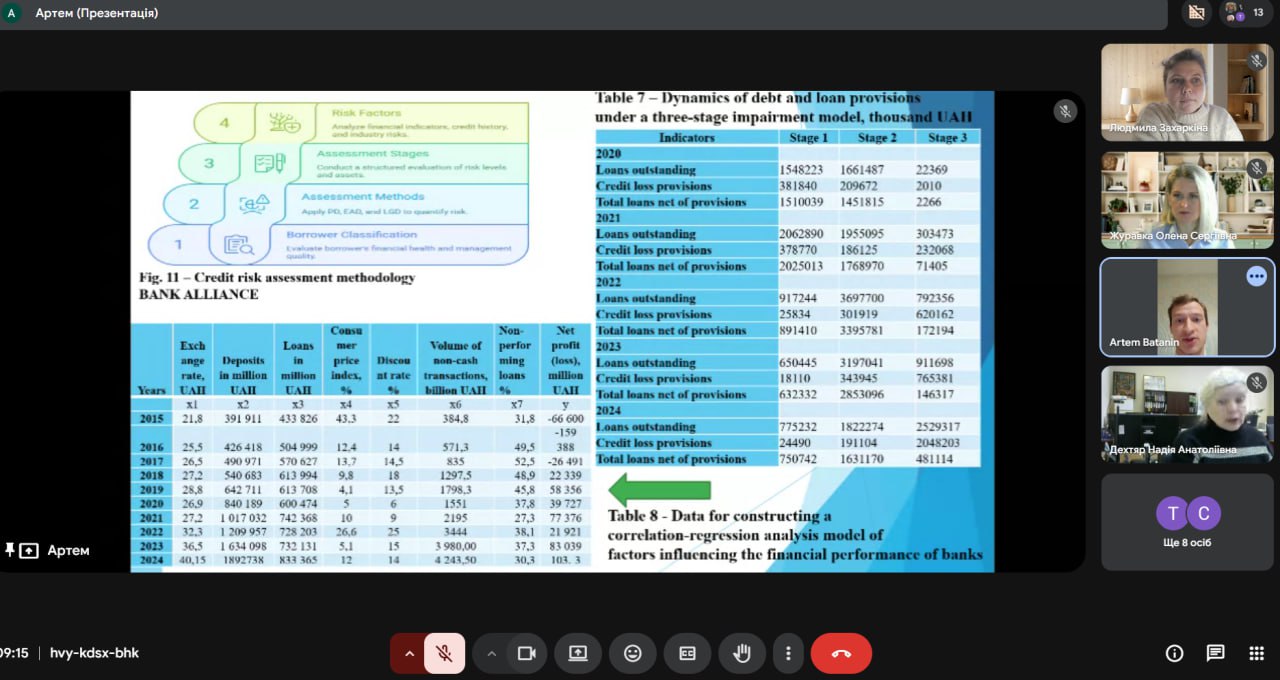Open participant list showing 13 people
The image size is (1280, 680).
(1246, 13)
